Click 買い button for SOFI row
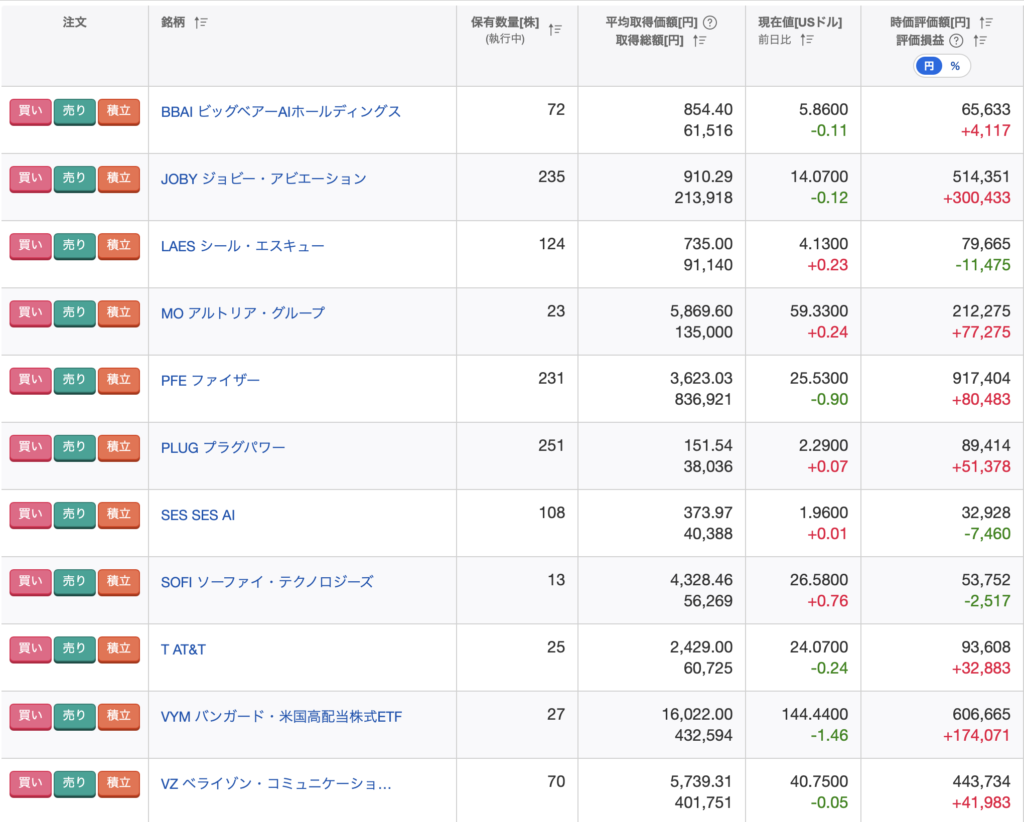This screenshot has width=1024, height=822. click(30, 581)
